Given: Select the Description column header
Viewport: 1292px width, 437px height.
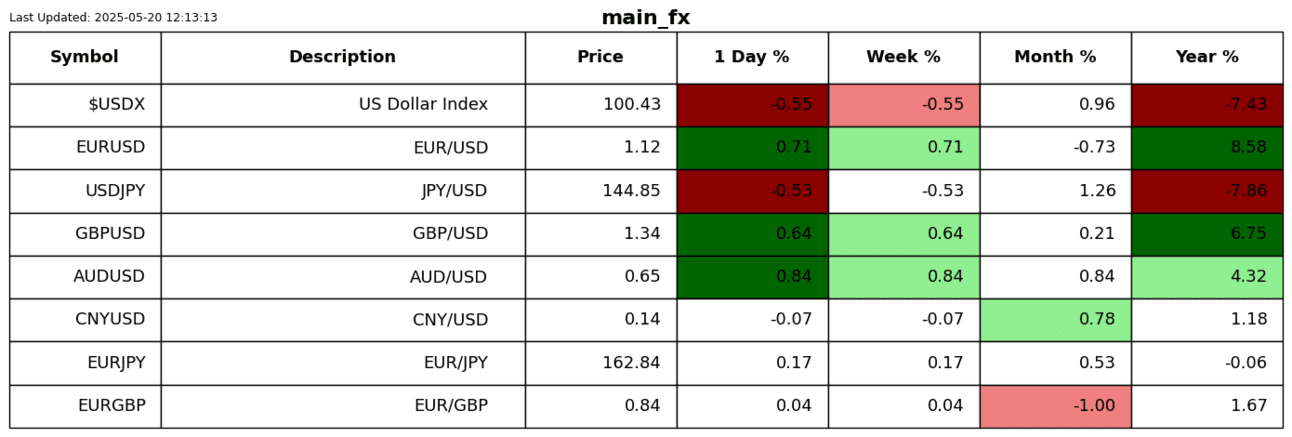Looking at the screenshot, I should coord(342,57).
